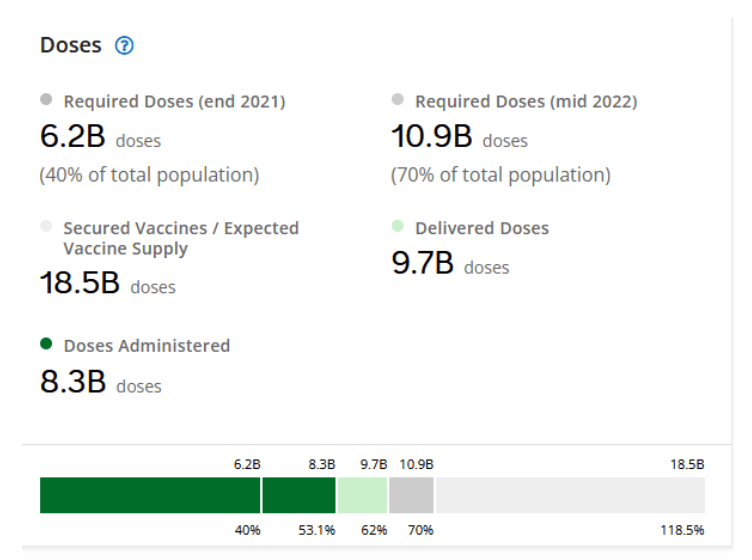Click the pale bar segment ending at 18.5B
Screen dimensions: 752x560
pos(570,495)
